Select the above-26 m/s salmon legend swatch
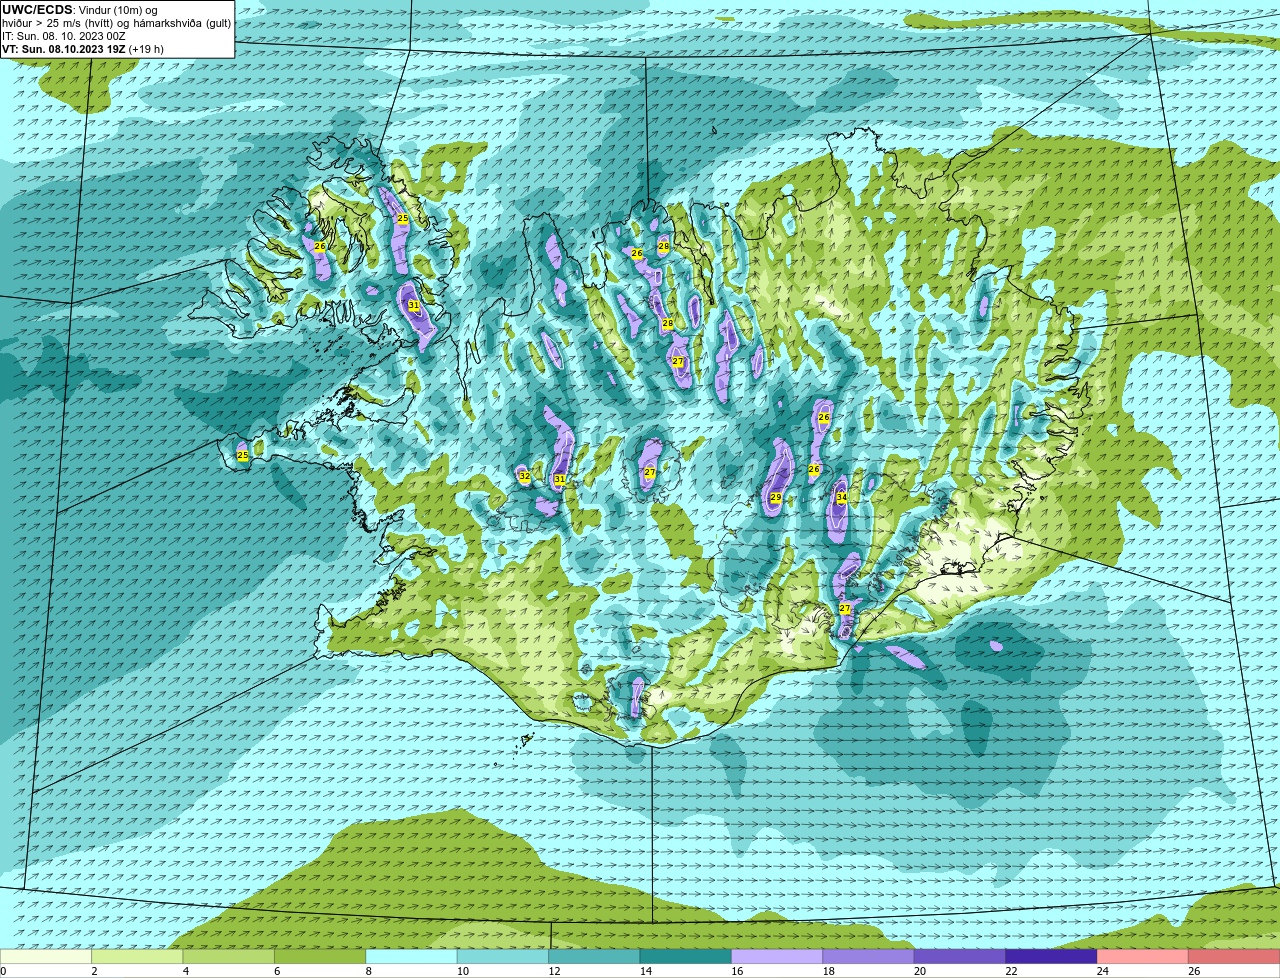Viewport: 1280px width, 978px height. point(1235,957)
